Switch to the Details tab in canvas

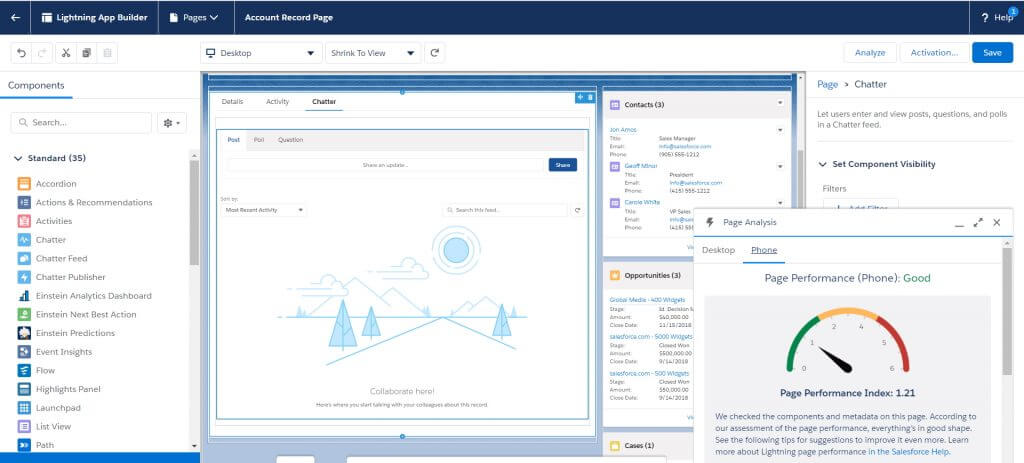[x=232, y=102]
